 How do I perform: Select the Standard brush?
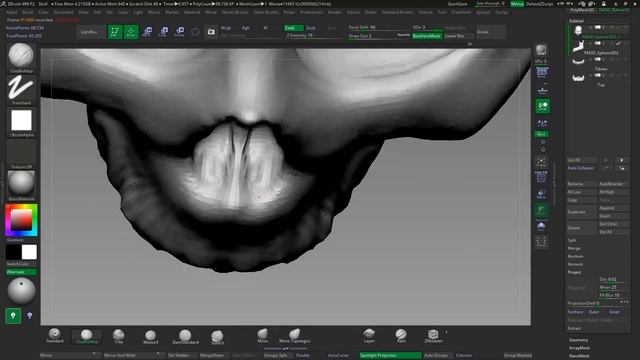pos(55,336)
